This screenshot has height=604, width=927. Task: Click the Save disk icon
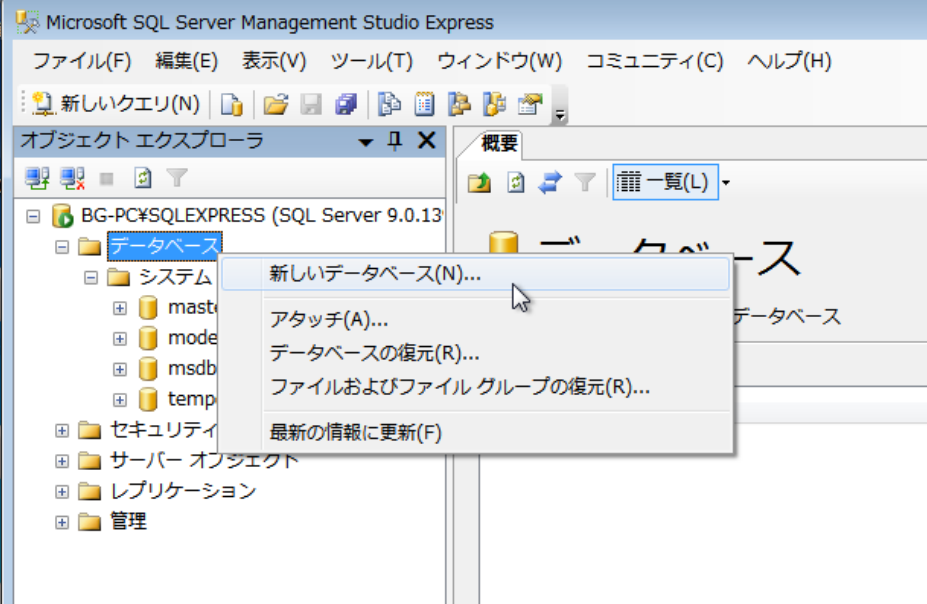[x=311, y=104]
